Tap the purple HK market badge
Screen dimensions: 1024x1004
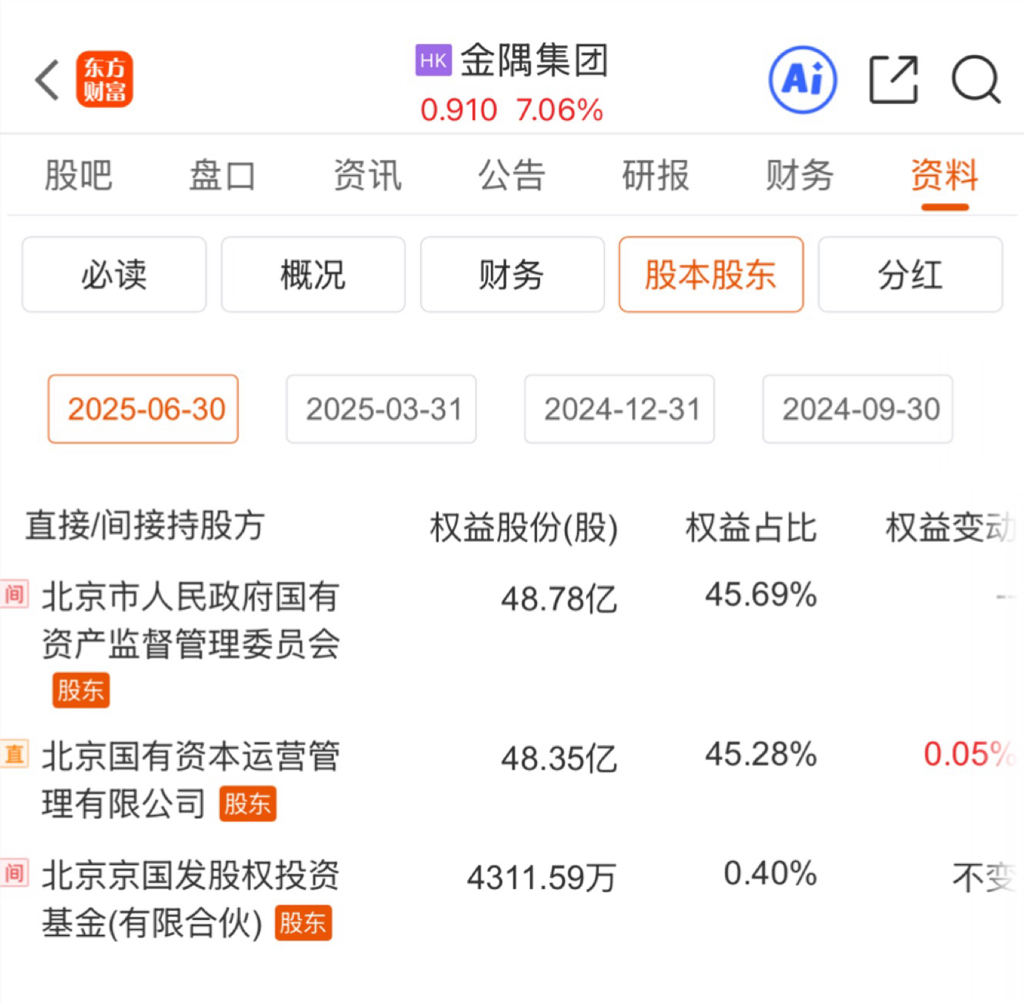pos(433,61)
